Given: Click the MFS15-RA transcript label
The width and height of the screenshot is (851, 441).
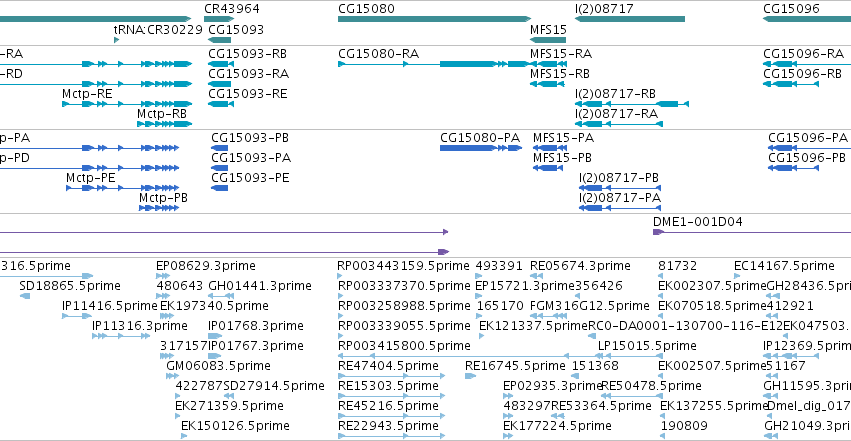Looking at the screenshot, I should [561, 54].
